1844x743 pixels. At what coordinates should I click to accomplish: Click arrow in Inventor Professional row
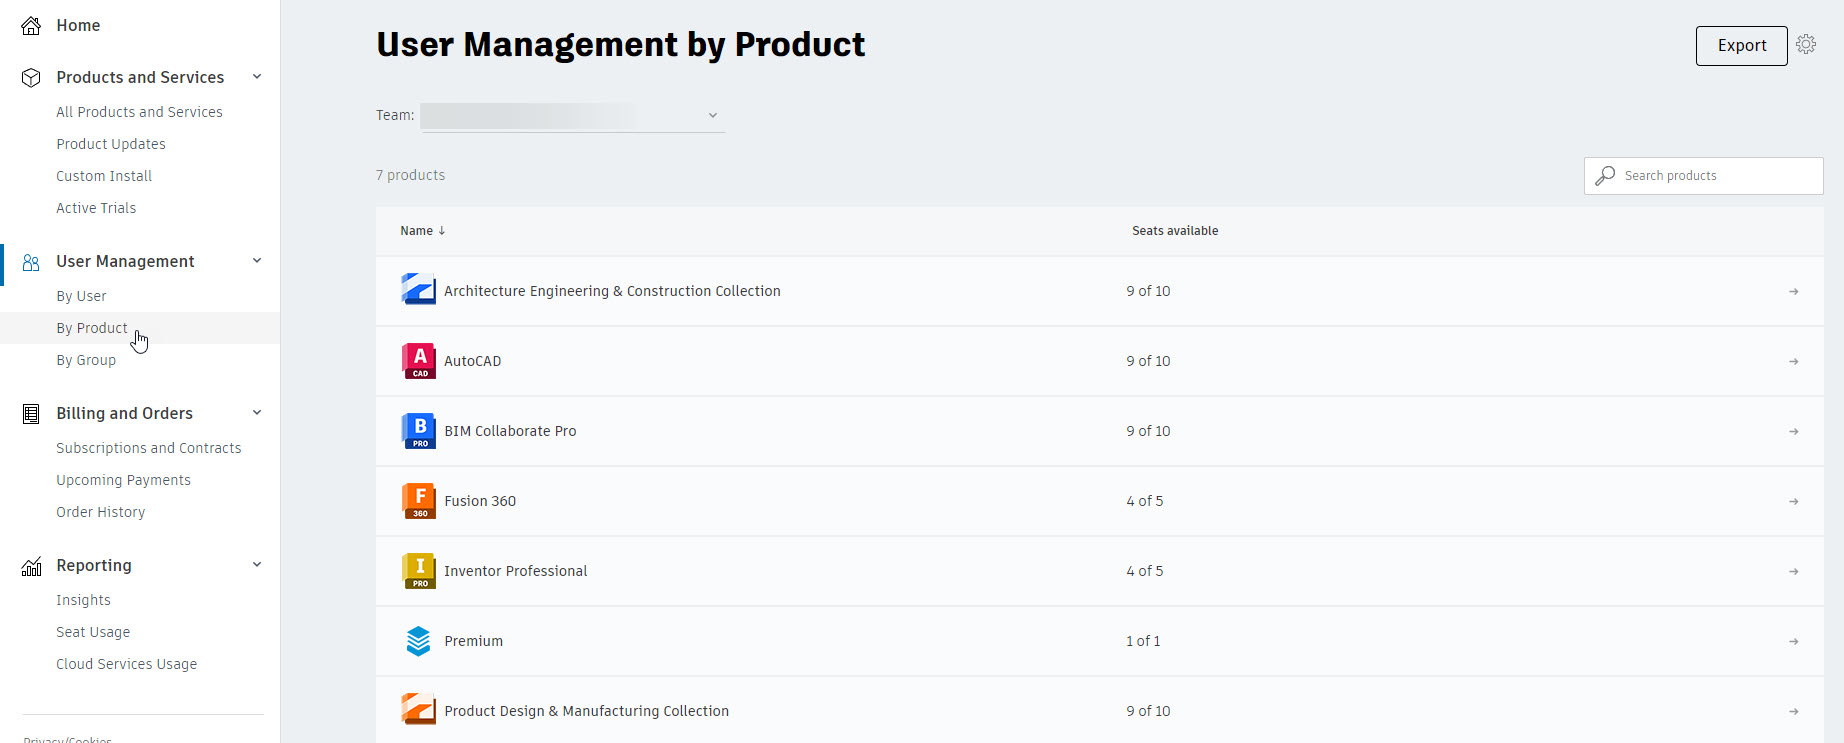tap(1794, 572)
